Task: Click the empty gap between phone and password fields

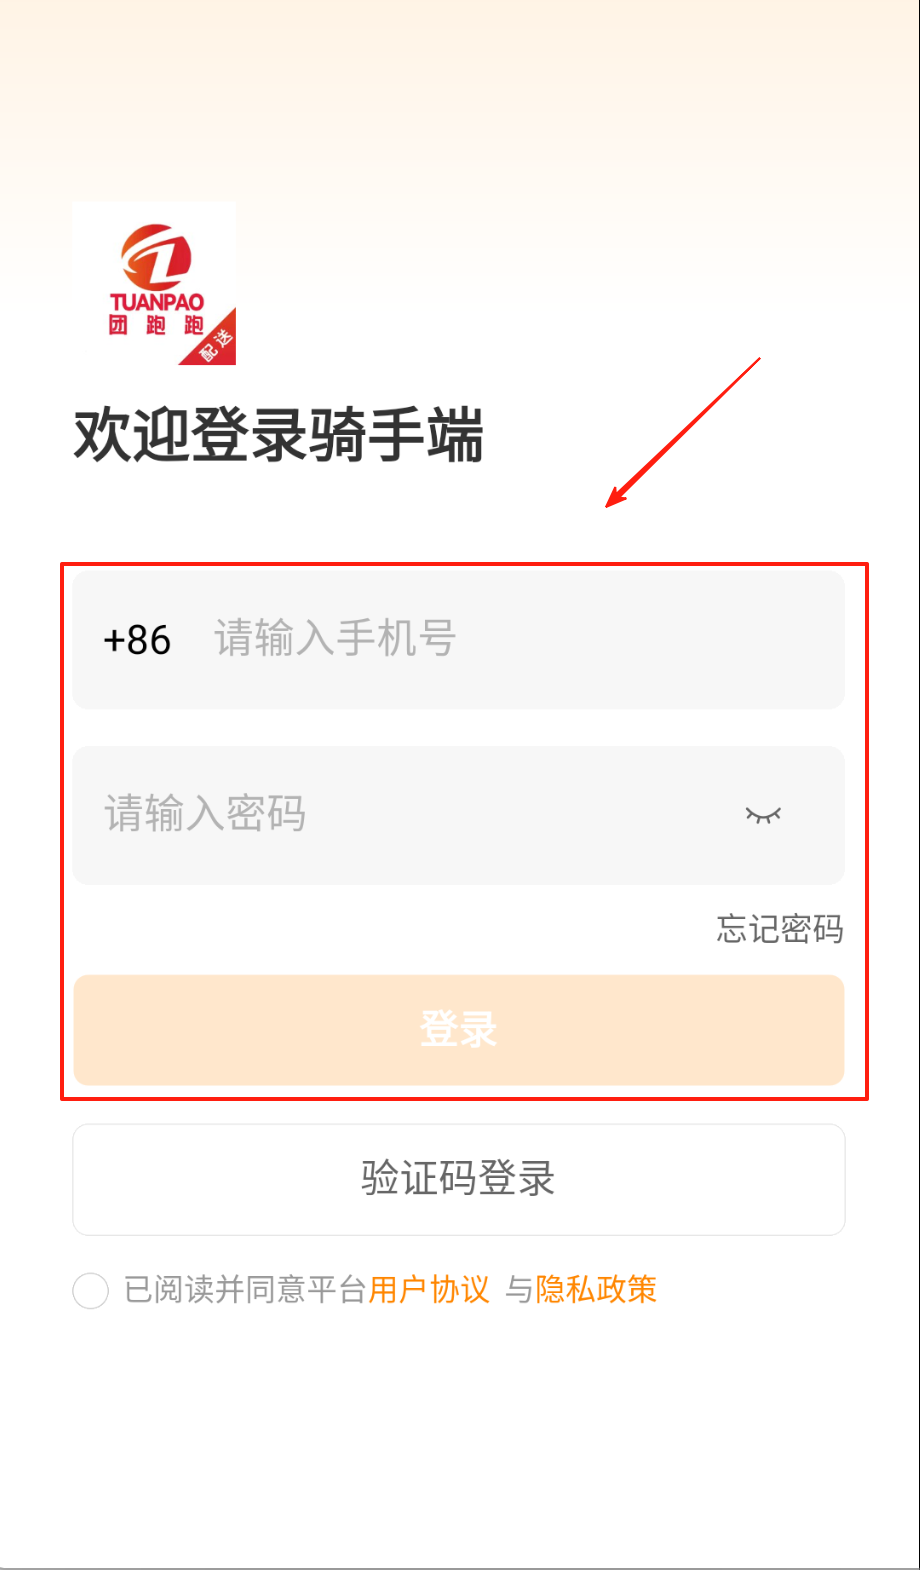Action: [459, 727]
